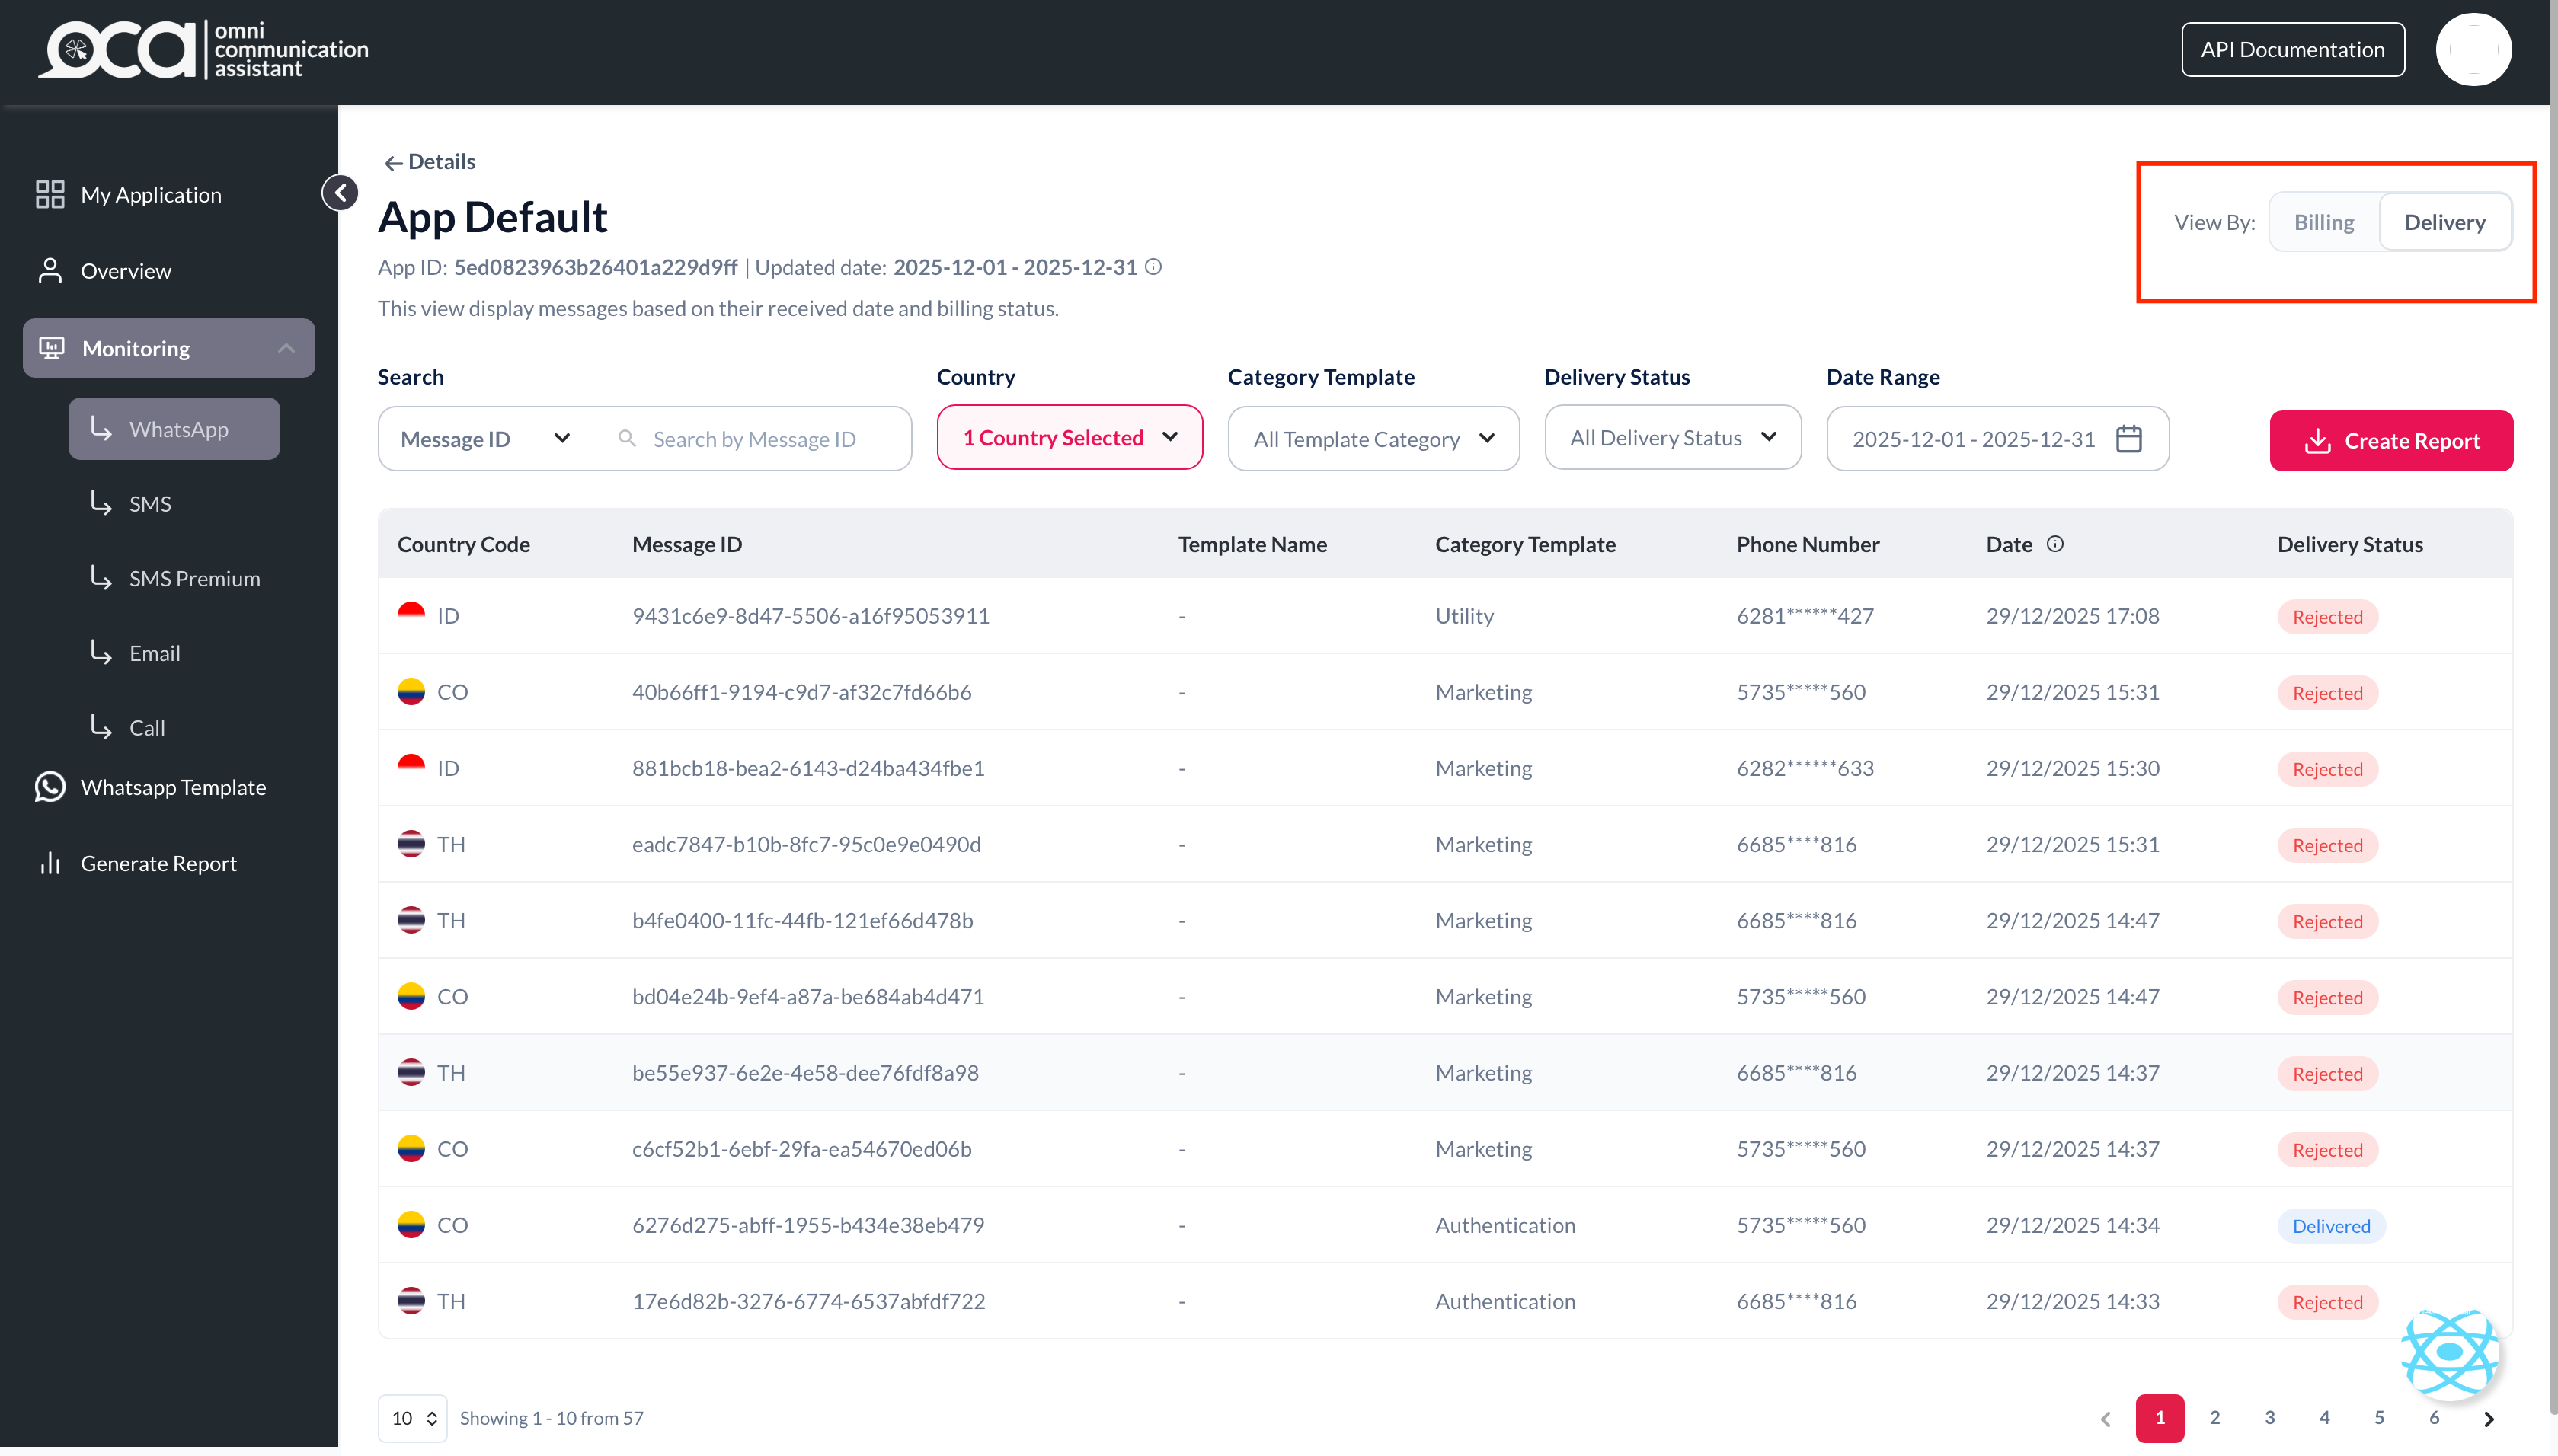Click the calendar icon in Date Range
Screen dimensions: 2558x1456
point(2128,439)
